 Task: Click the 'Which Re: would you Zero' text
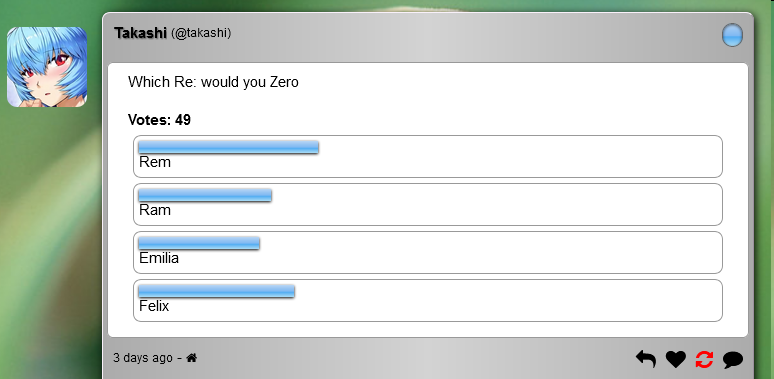click(x=213, y=82)
